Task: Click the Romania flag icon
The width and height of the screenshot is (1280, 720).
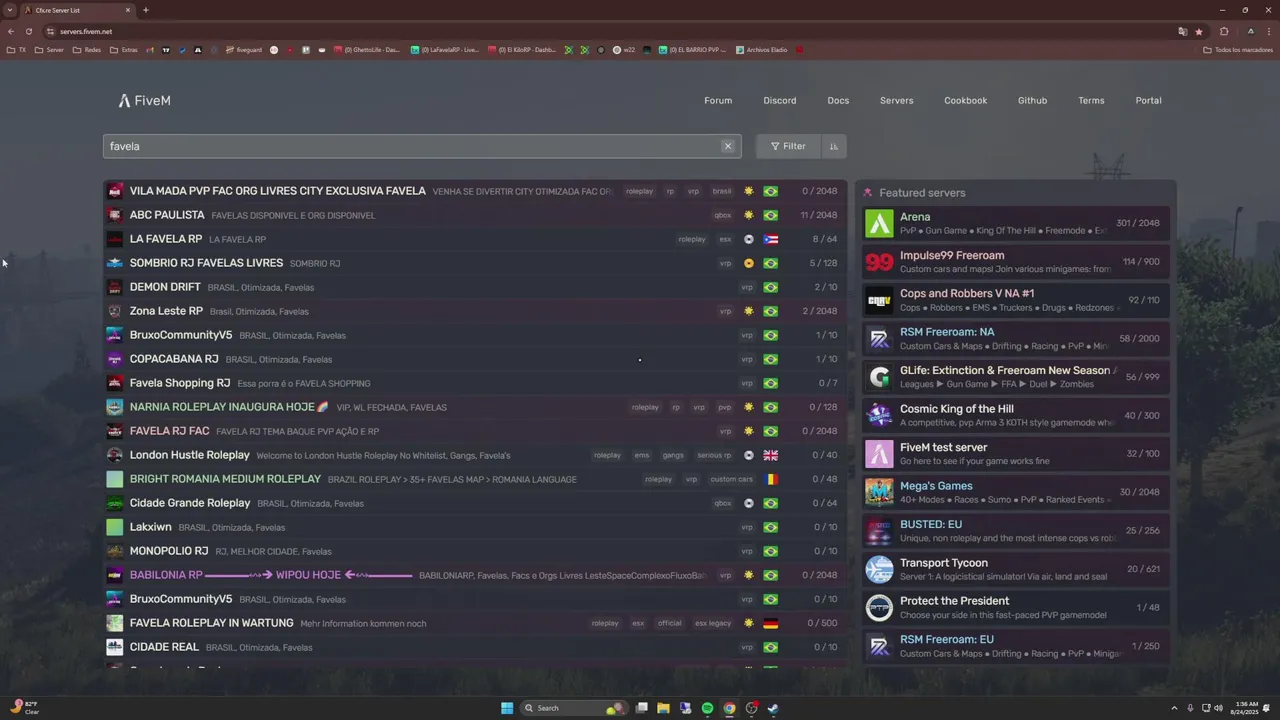Action: [x=770, y=479]
